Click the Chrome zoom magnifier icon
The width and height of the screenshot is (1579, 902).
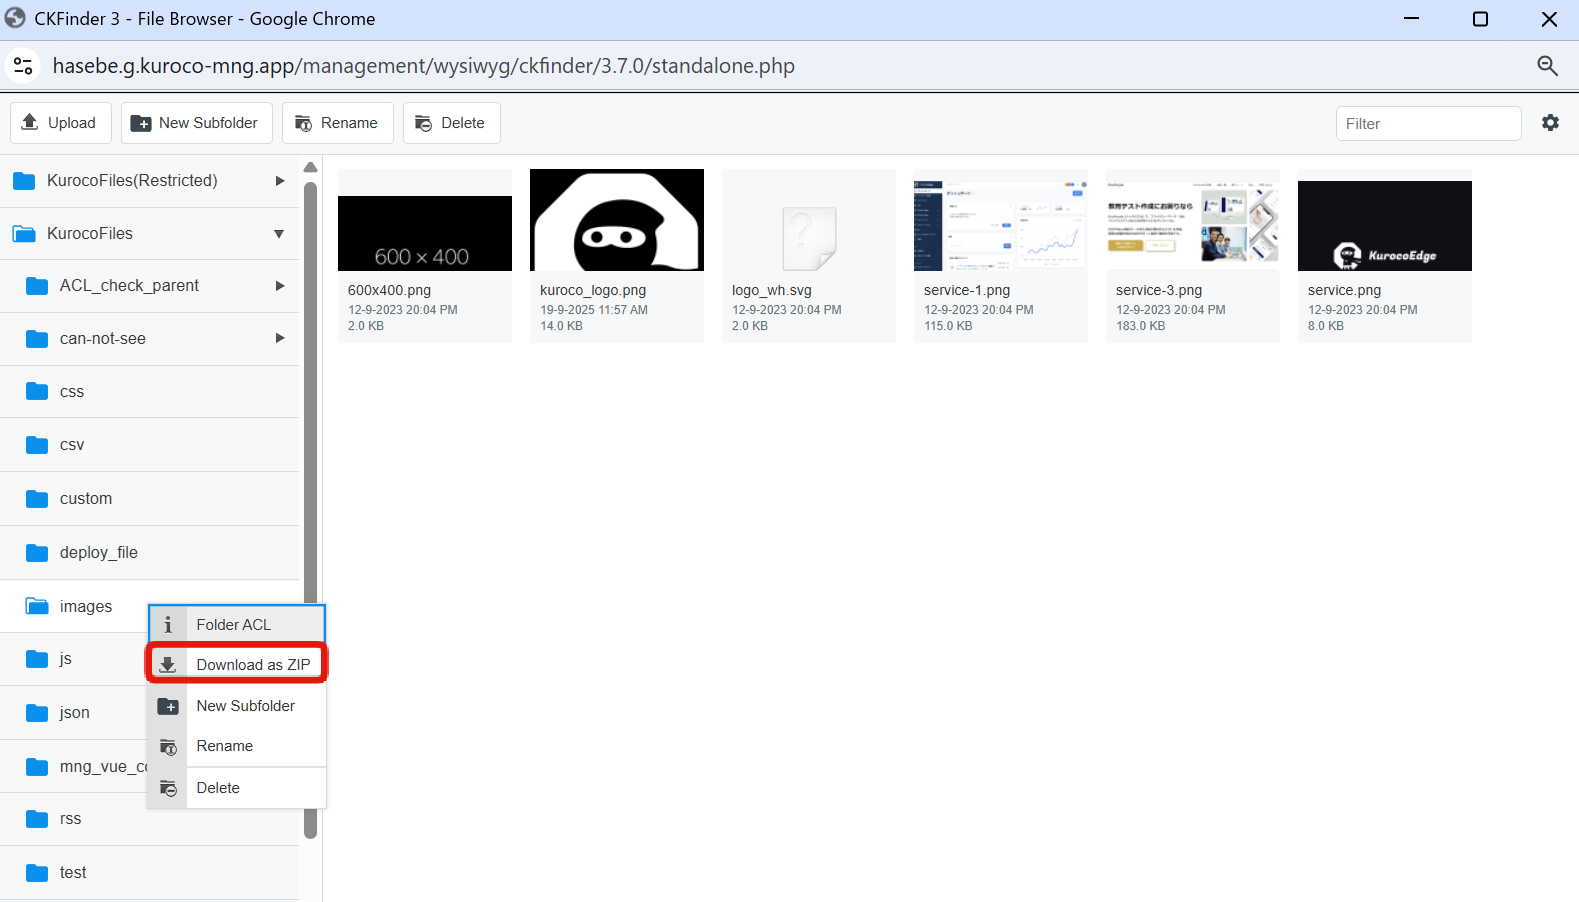pos(1547,66)
